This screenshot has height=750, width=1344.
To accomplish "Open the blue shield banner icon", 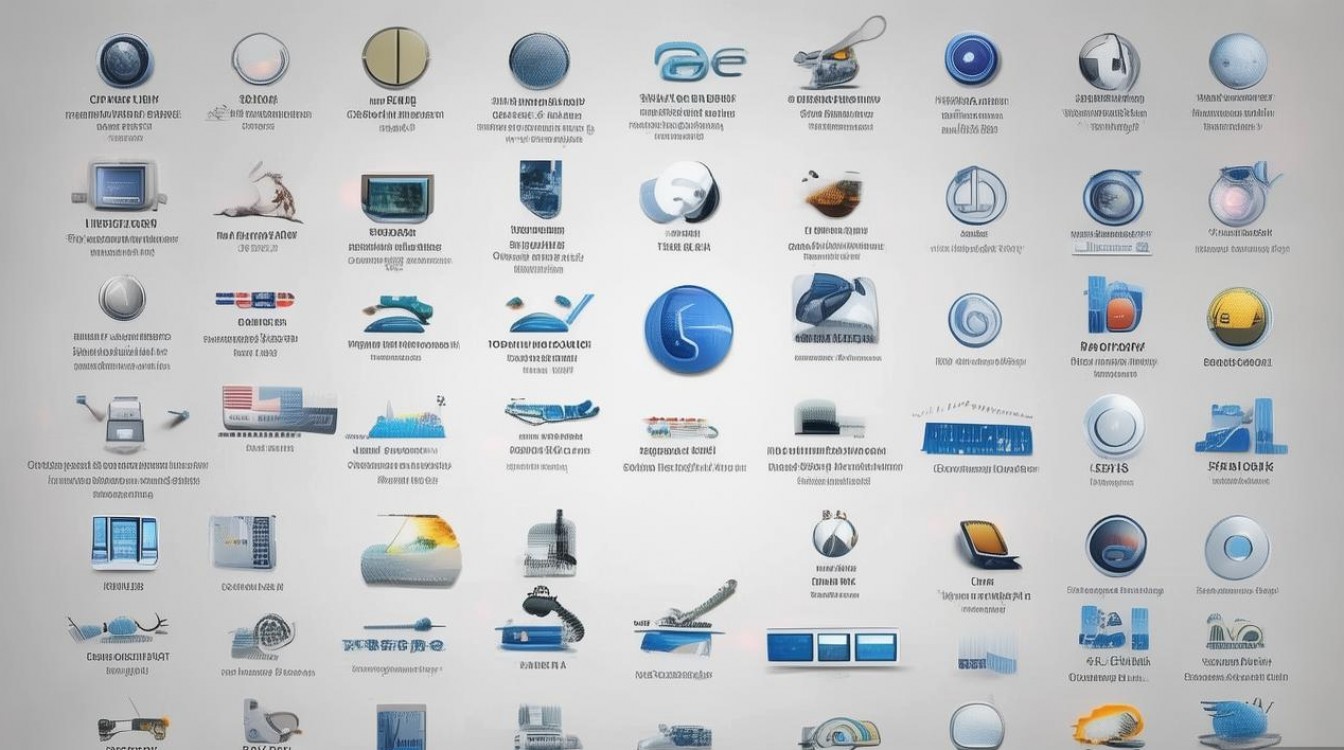I will [x=540, y=189].
